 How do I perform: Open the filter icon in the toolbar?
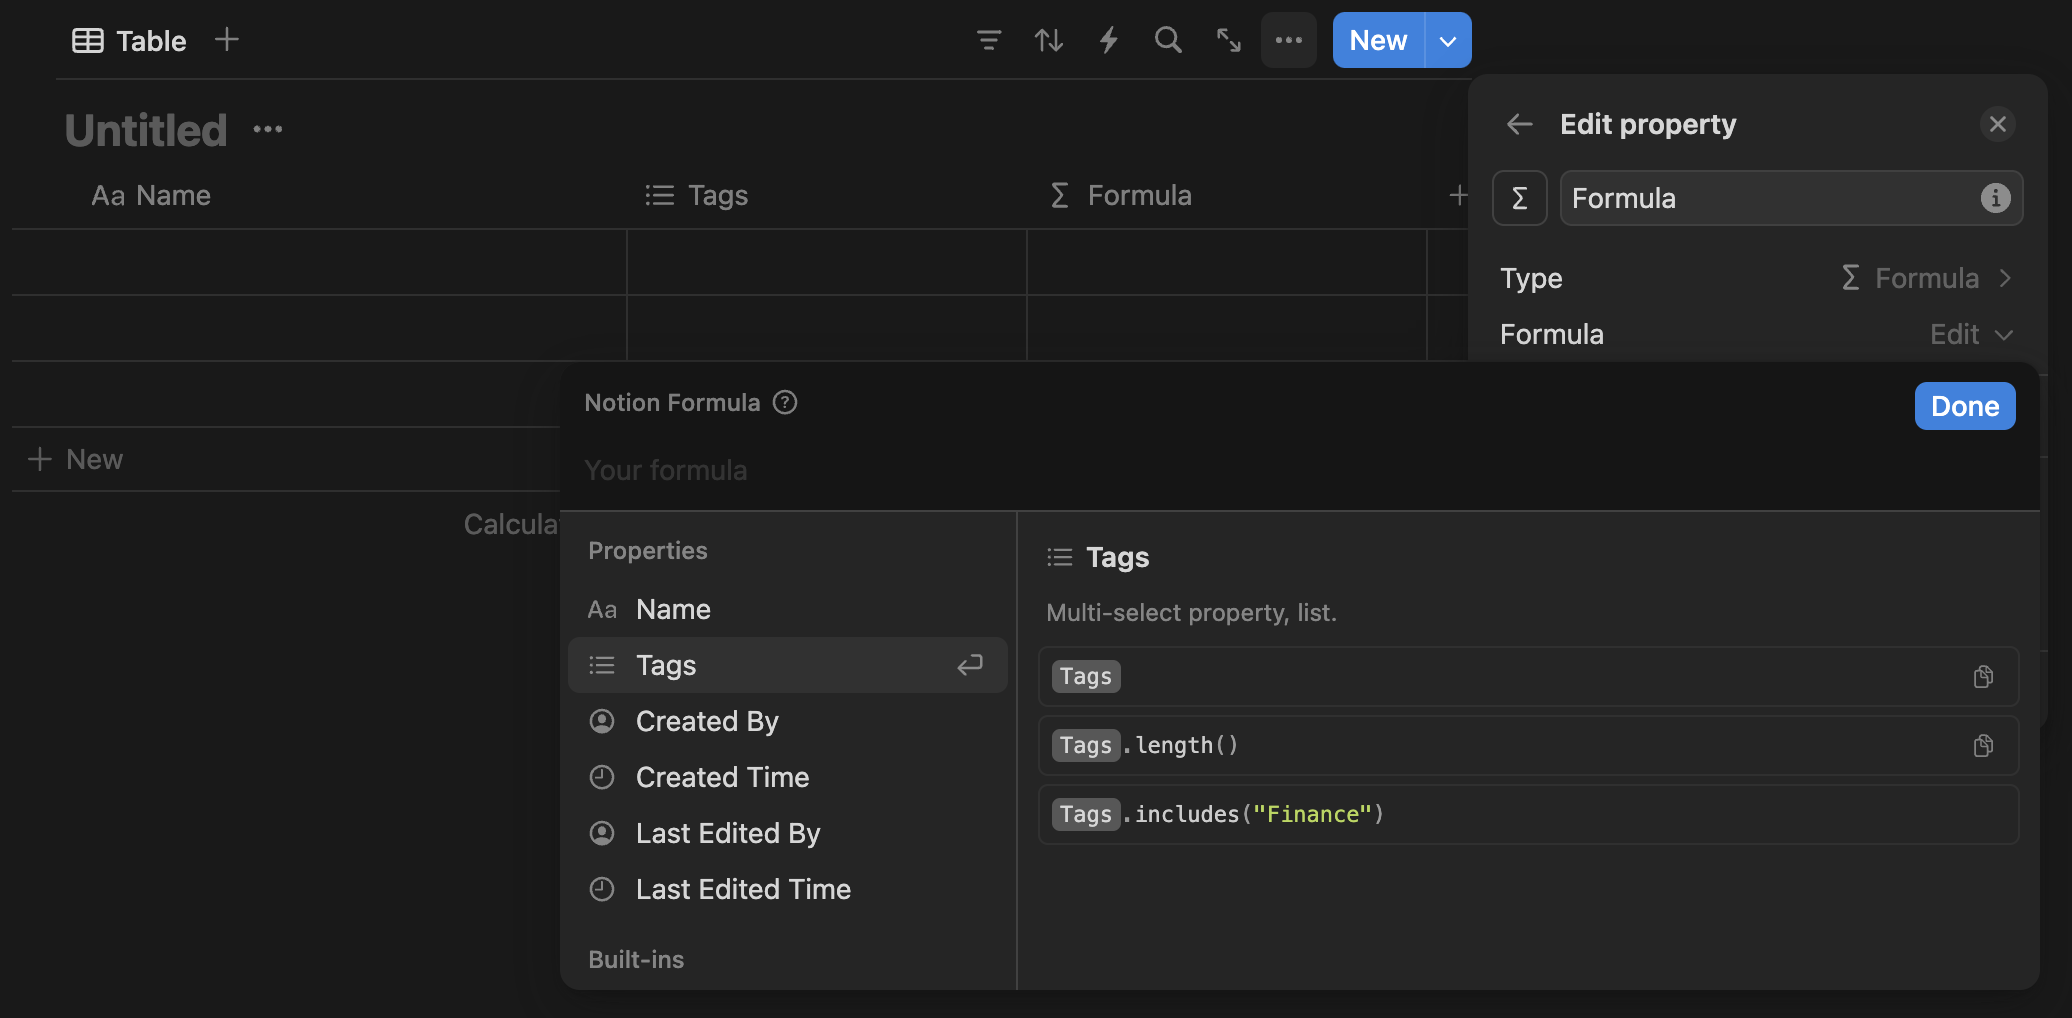(x=988, y=40)
